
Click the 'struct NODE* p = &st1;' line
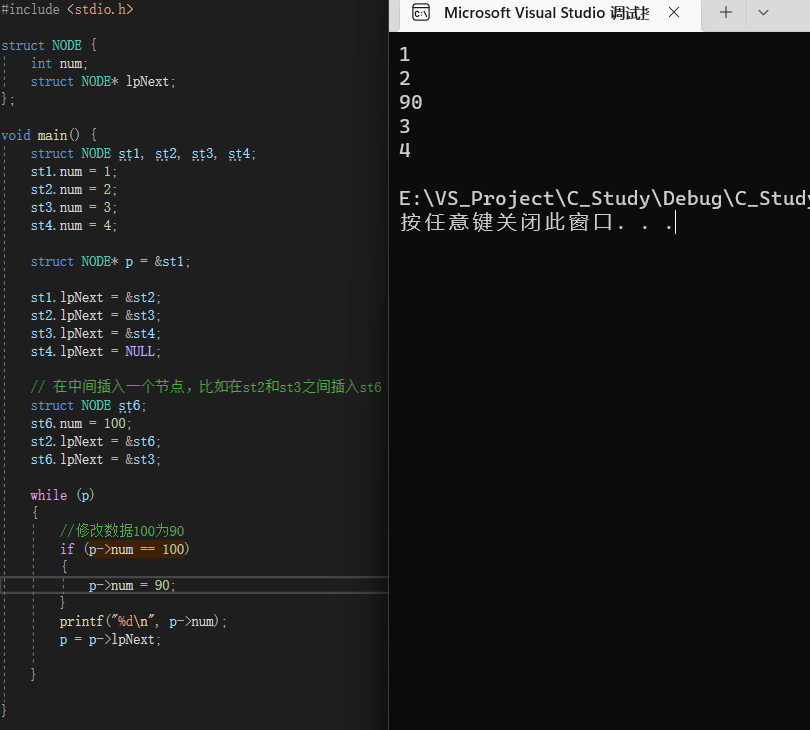[110, 261]
